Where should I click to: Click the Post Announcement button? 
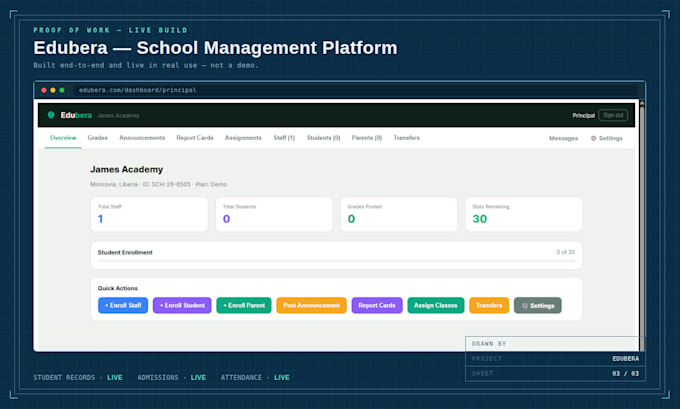[311, 305]
